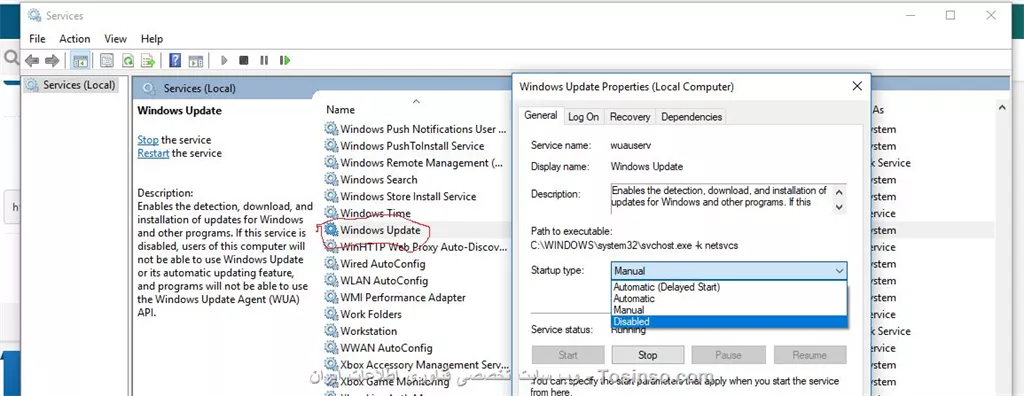Screen dimensions: 1024x396
Task: Click the wuauserv service name text
Action: (631, 146)
